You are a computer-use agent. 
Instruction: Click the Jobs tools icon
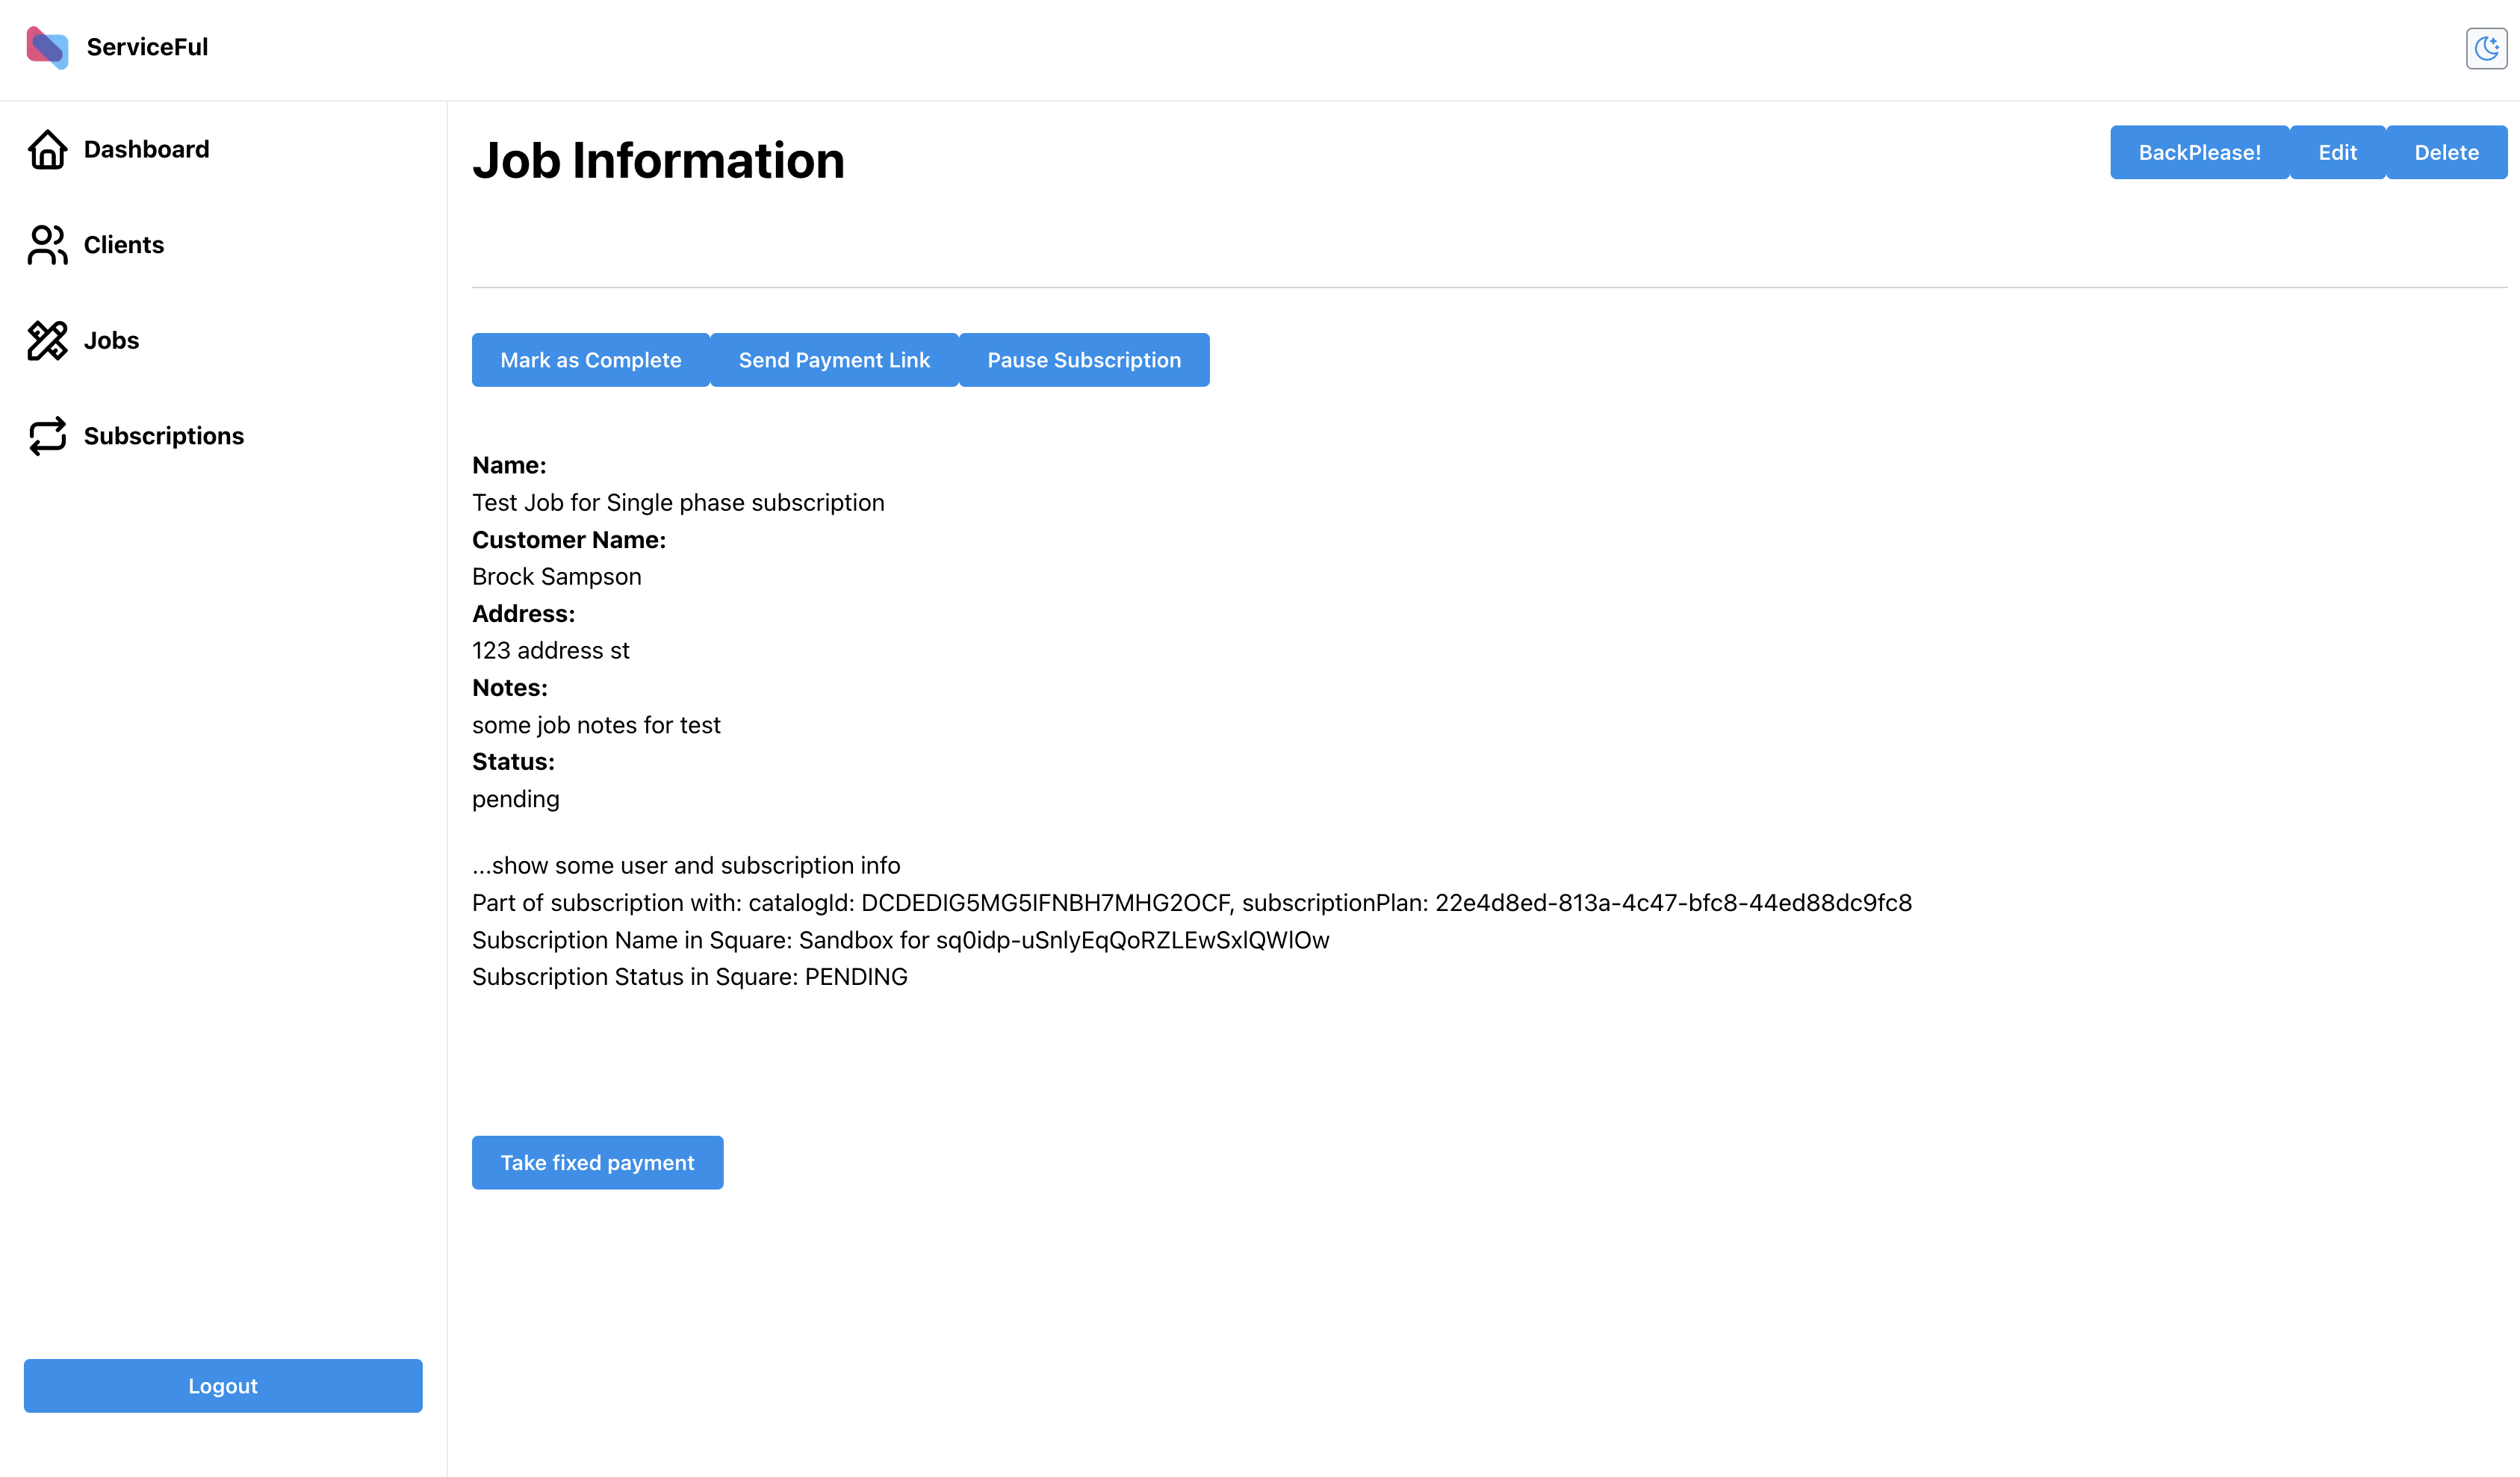47,341
